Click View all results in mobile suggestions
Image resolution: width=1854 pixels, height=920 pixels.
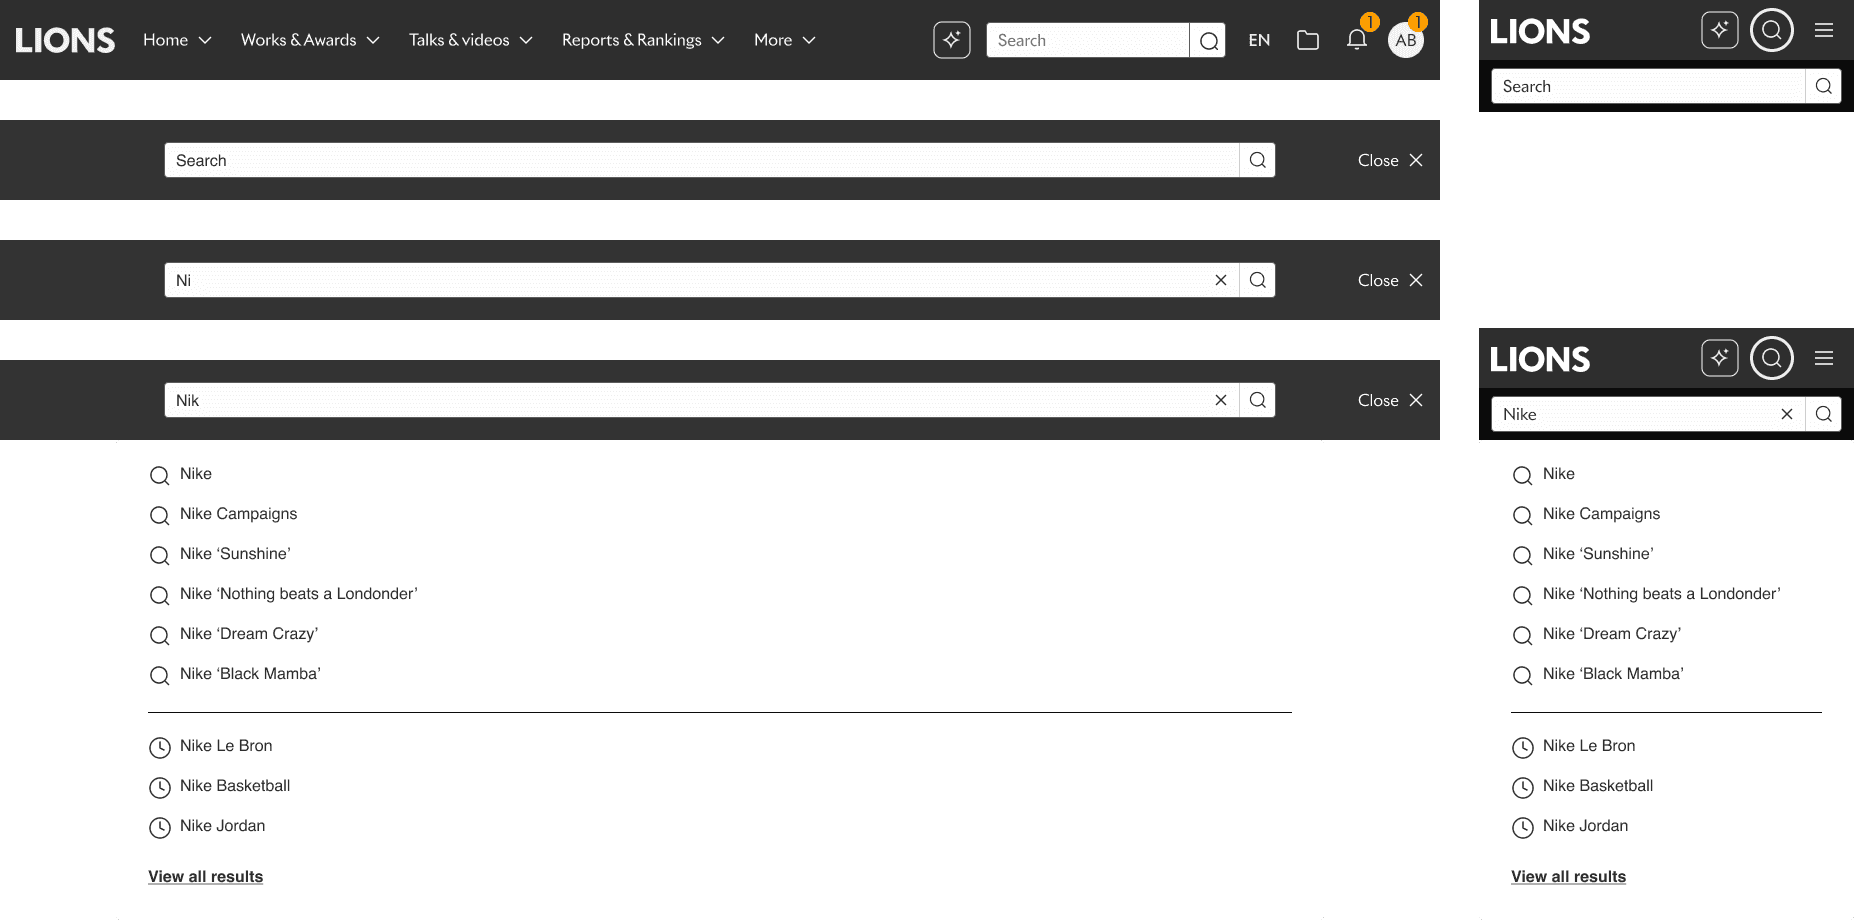coord(1568,877)
